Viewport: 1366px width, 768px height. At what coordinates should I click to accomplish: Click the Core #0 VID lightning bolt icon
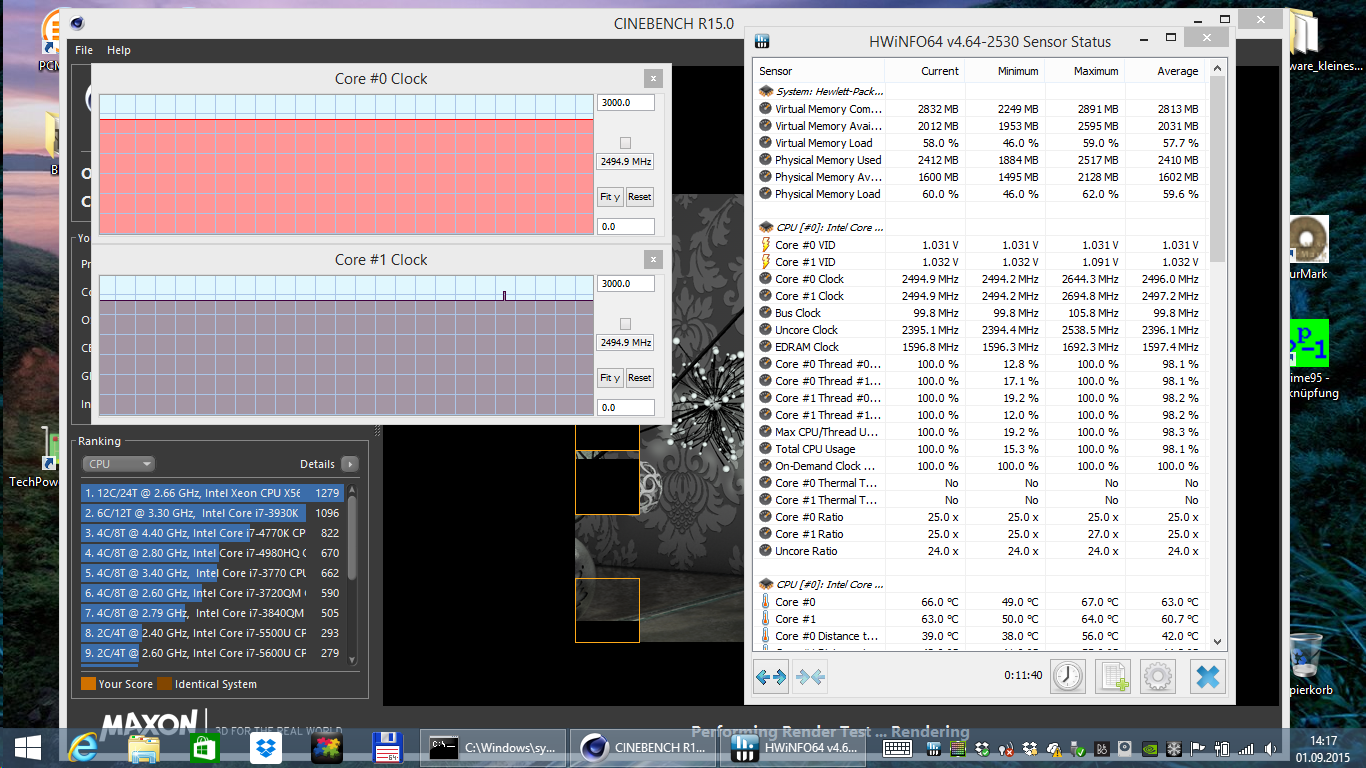click(766, 245)
